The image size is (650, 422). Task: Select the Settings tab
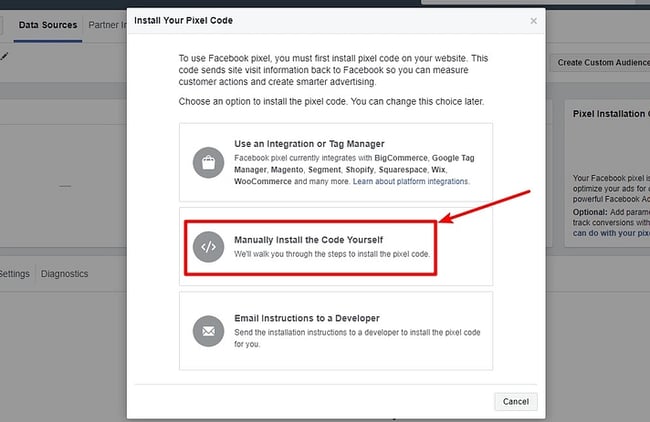14,273
